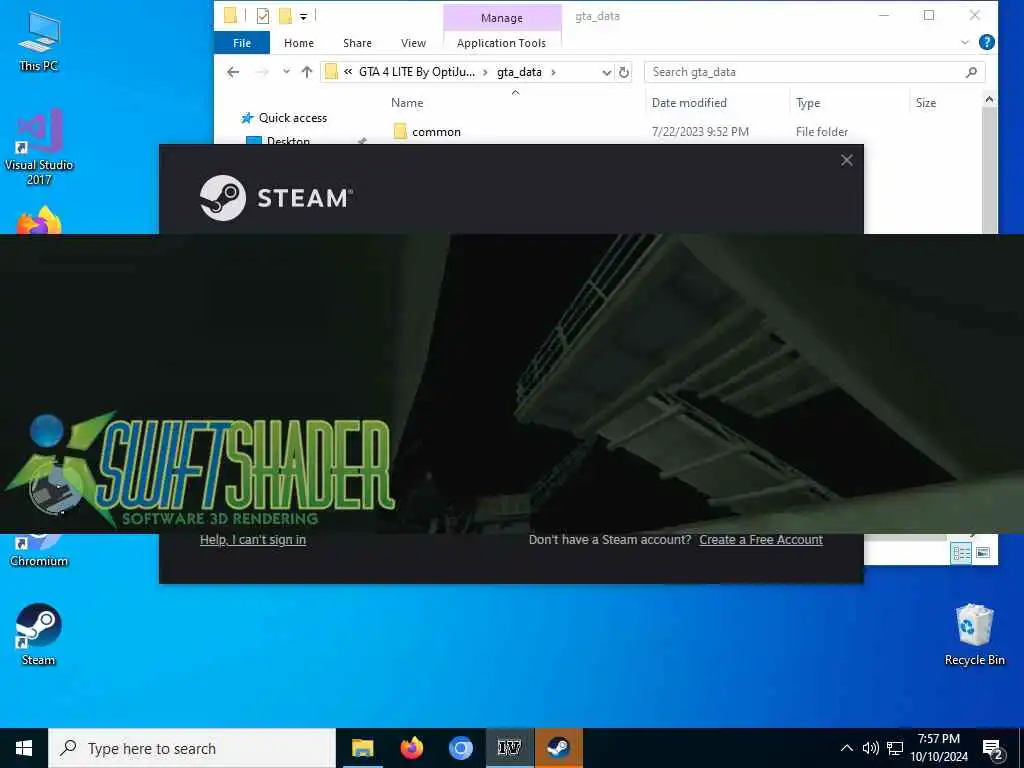Open recent locations dropdown in Explorer
The height and width of the screenshot is (768, 1024).
point(286,72)
